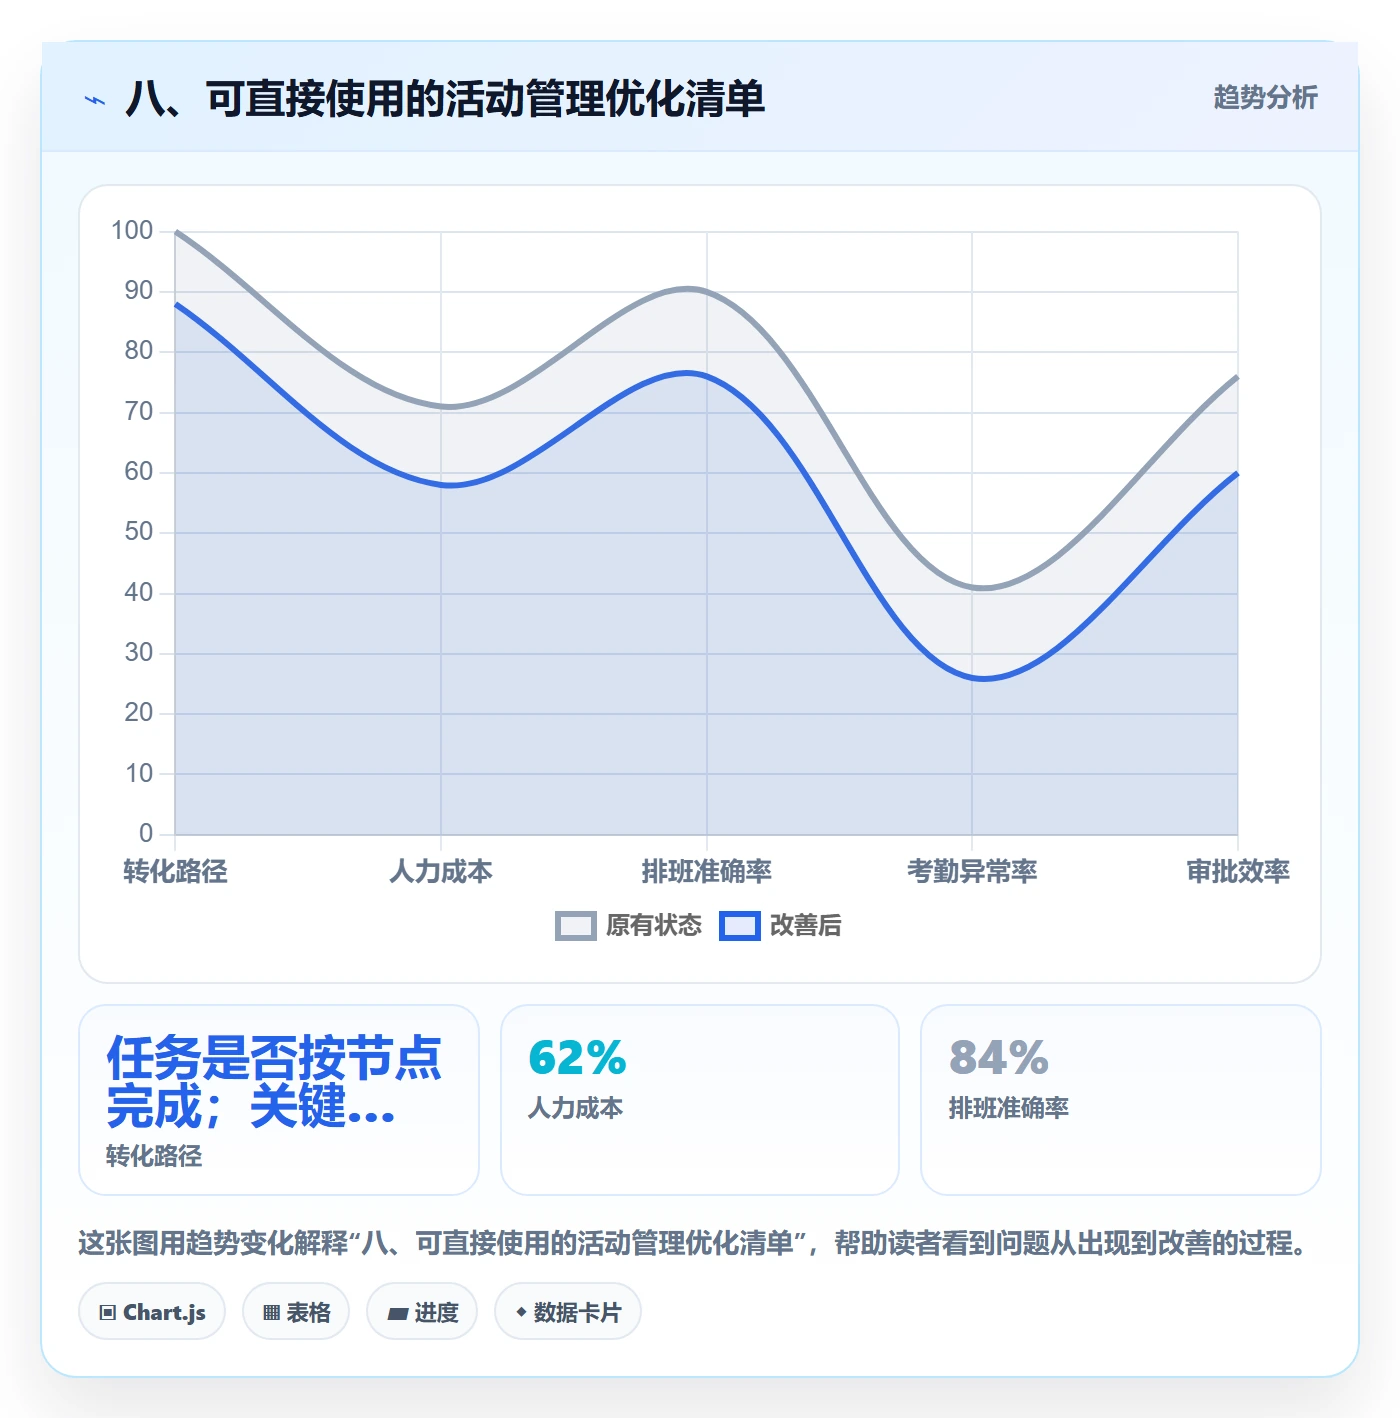This screenshot has height=1418, width=1400.
Task: Click the 趋势分析 label in the header
Action: (x=1265, y=97)
